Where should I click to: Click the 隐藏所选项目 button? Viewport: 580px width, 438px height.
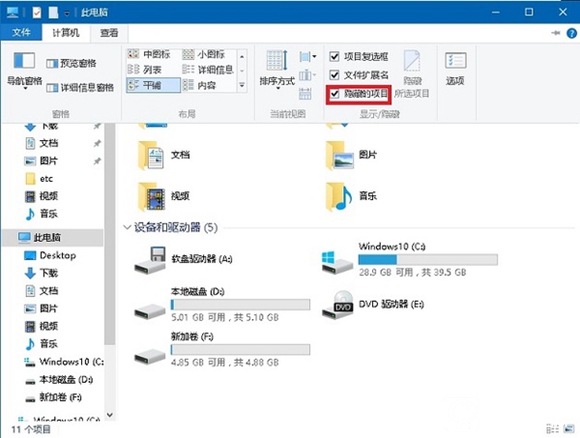pyautogui.click(x=412, y=75)
